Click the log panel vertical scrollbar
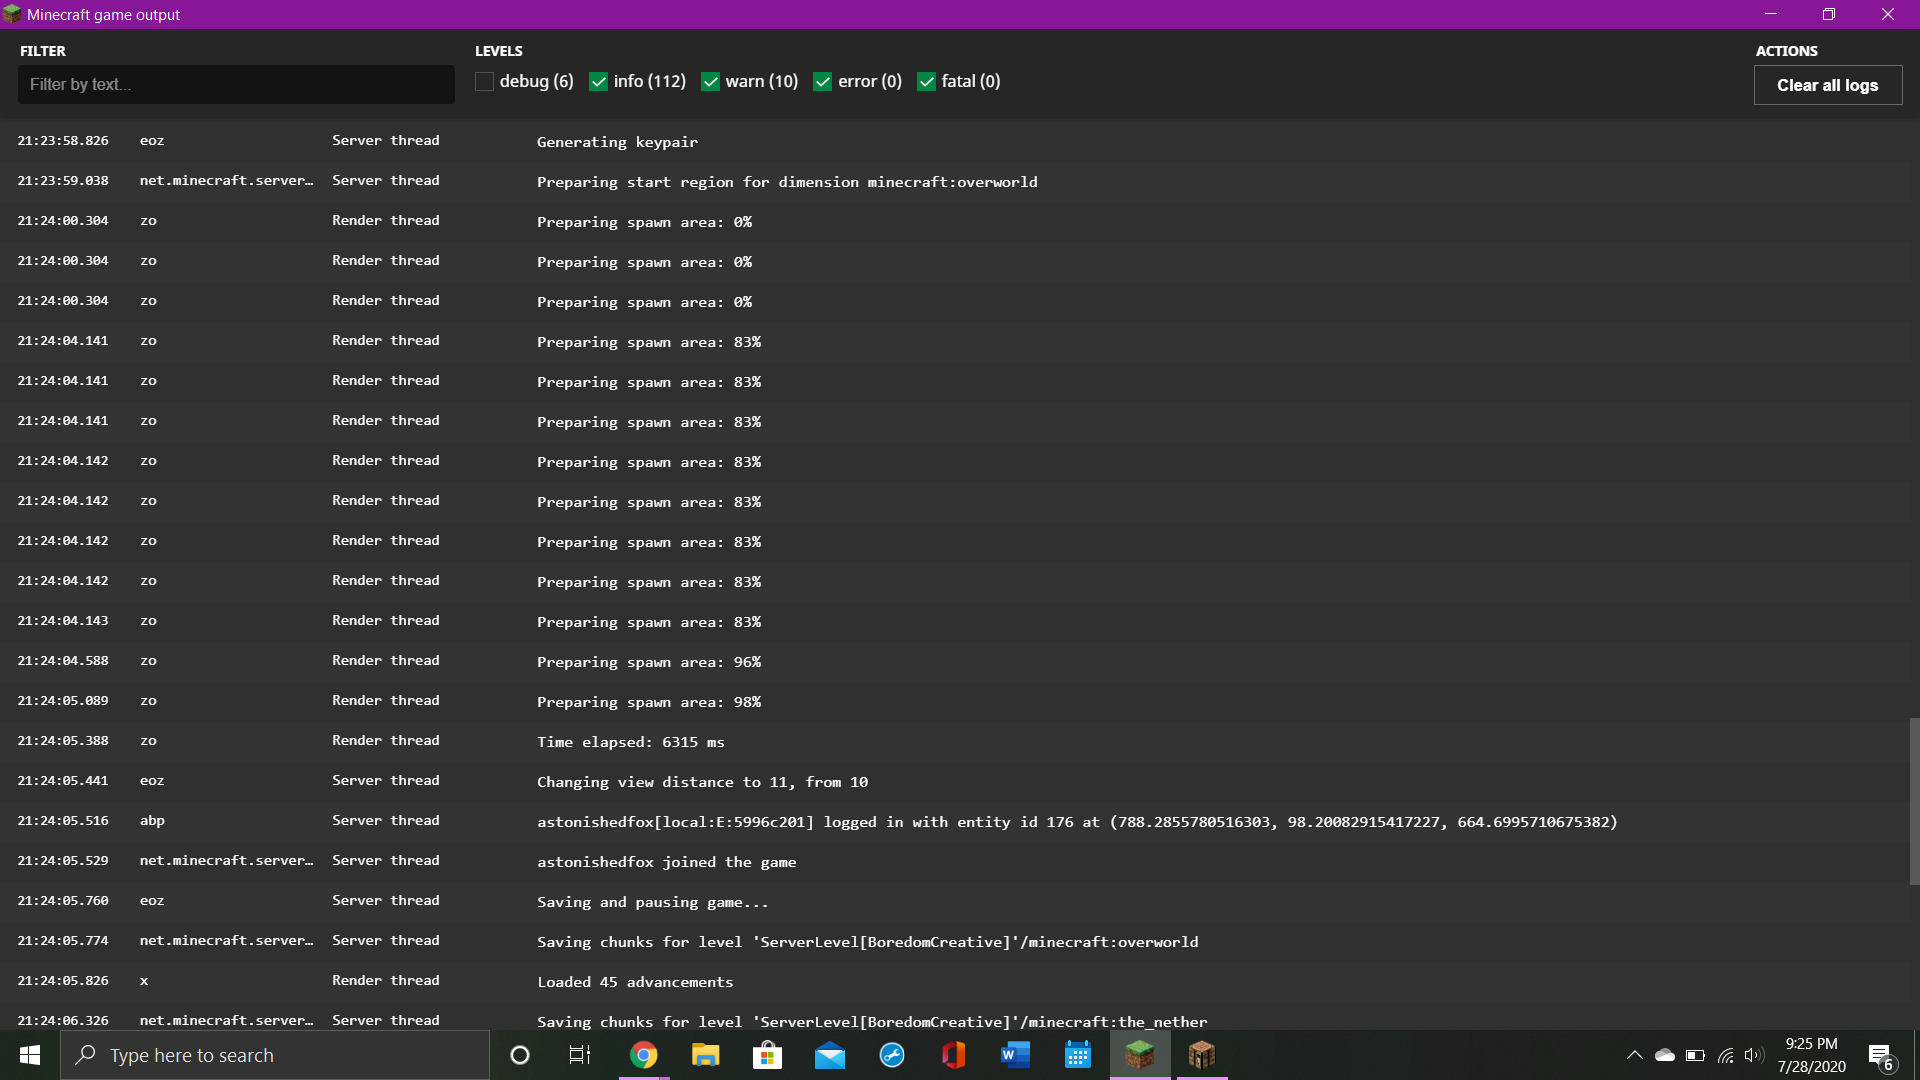 pyautogui.click(x=1914, y=800)
